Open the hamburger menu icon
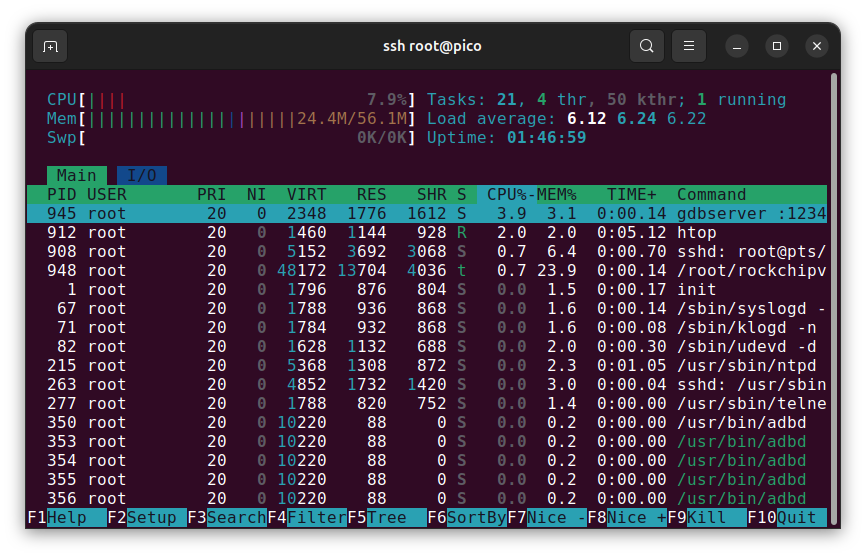 pos(689,46)
